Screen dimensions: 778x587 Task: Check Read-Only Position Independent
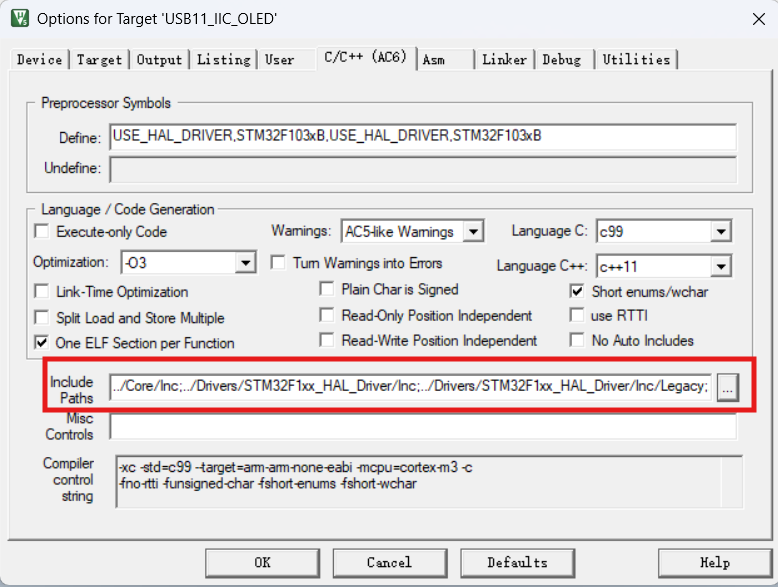[326, 315]
